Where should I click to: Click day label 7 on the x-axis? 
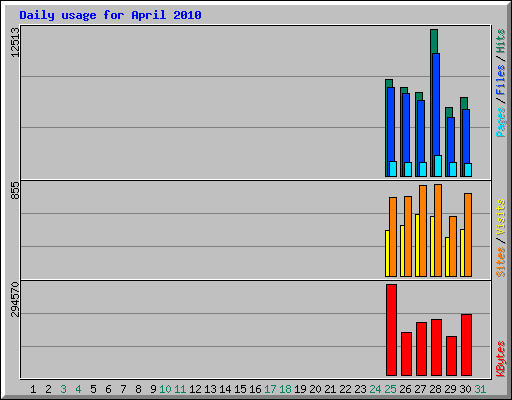point(123,389)
